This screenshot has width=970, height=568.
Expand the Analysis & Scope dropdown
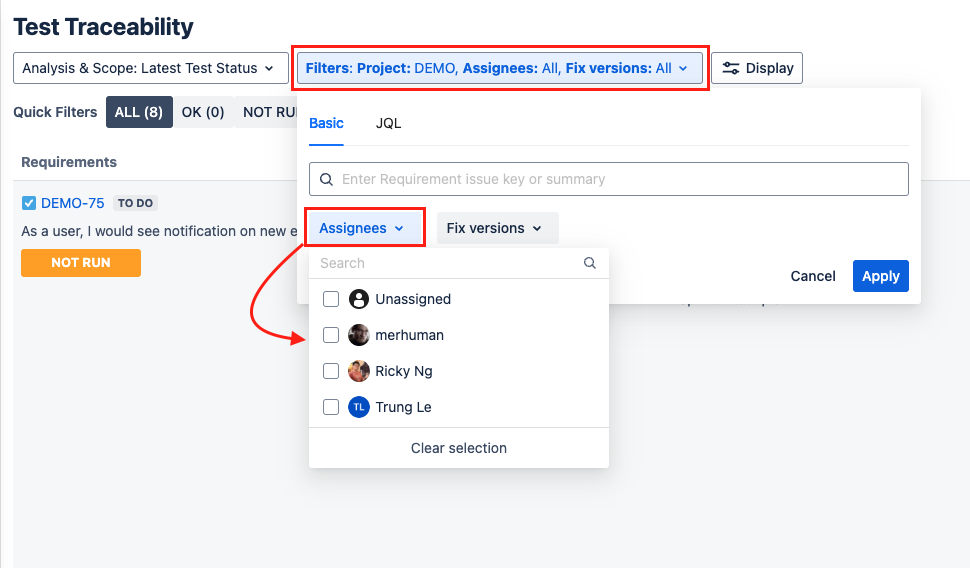(148, 68)
